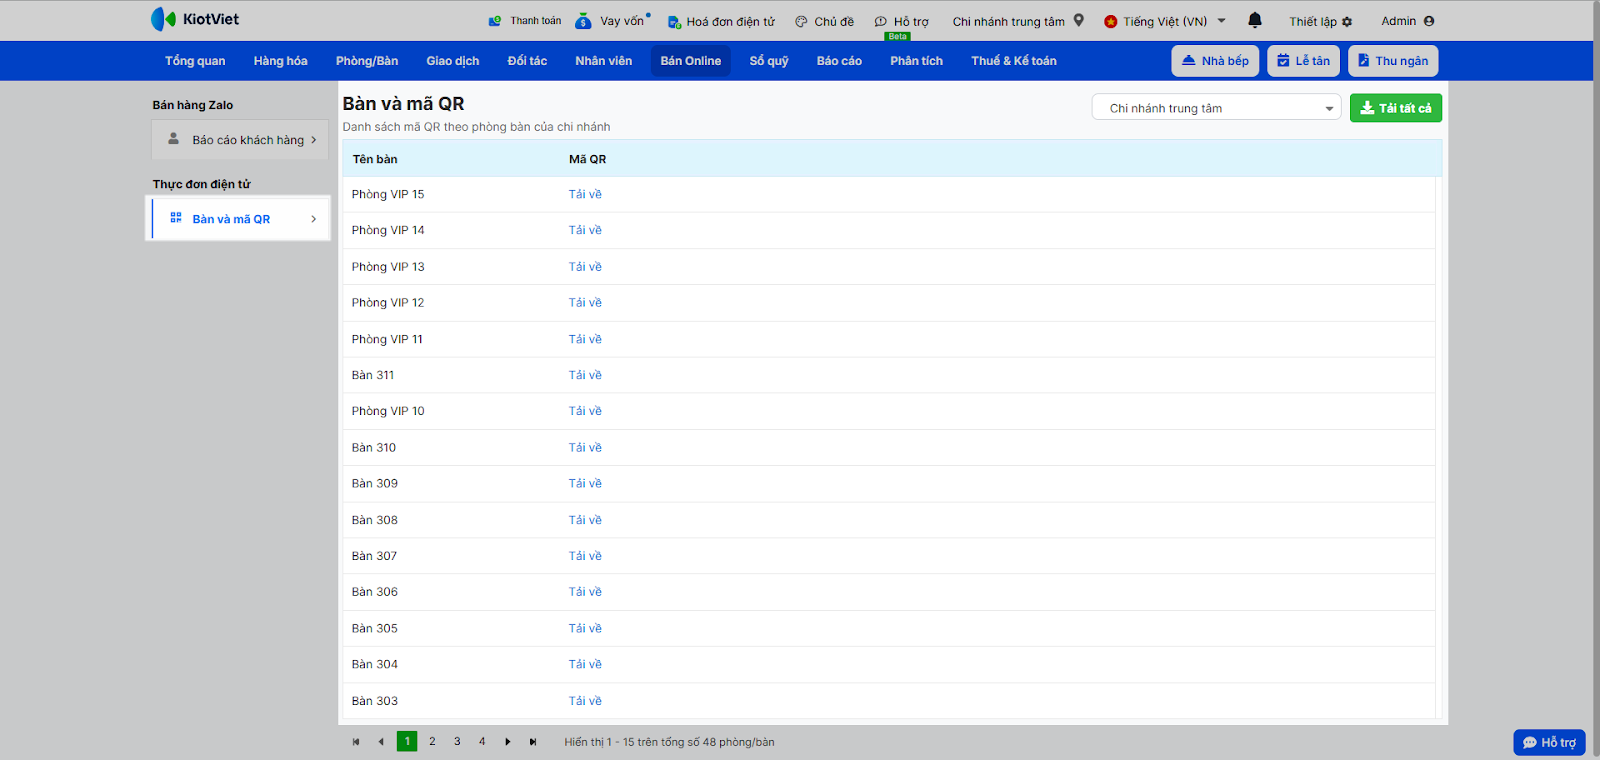Go to last page of the table
Image resolution: width=1600 pixels, height=760 pixels.
click(533, 742)
